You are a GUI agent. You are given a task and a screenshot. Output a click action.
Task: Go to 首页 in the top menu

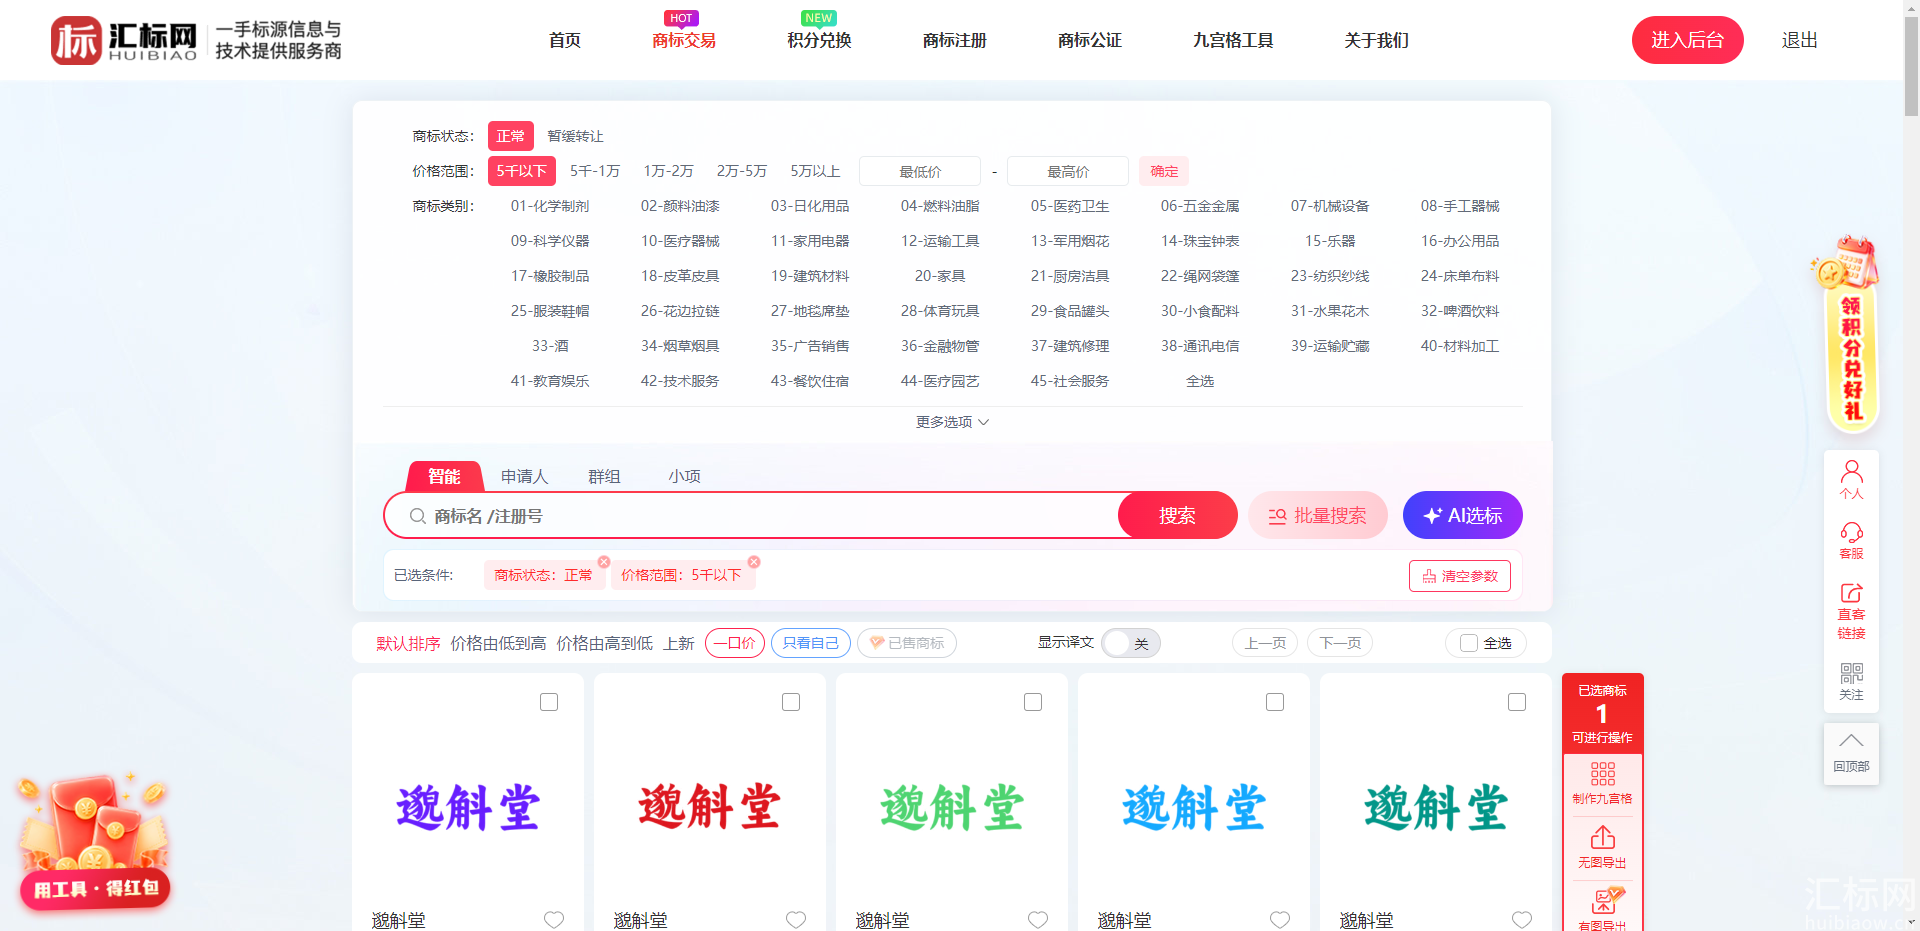564,40
